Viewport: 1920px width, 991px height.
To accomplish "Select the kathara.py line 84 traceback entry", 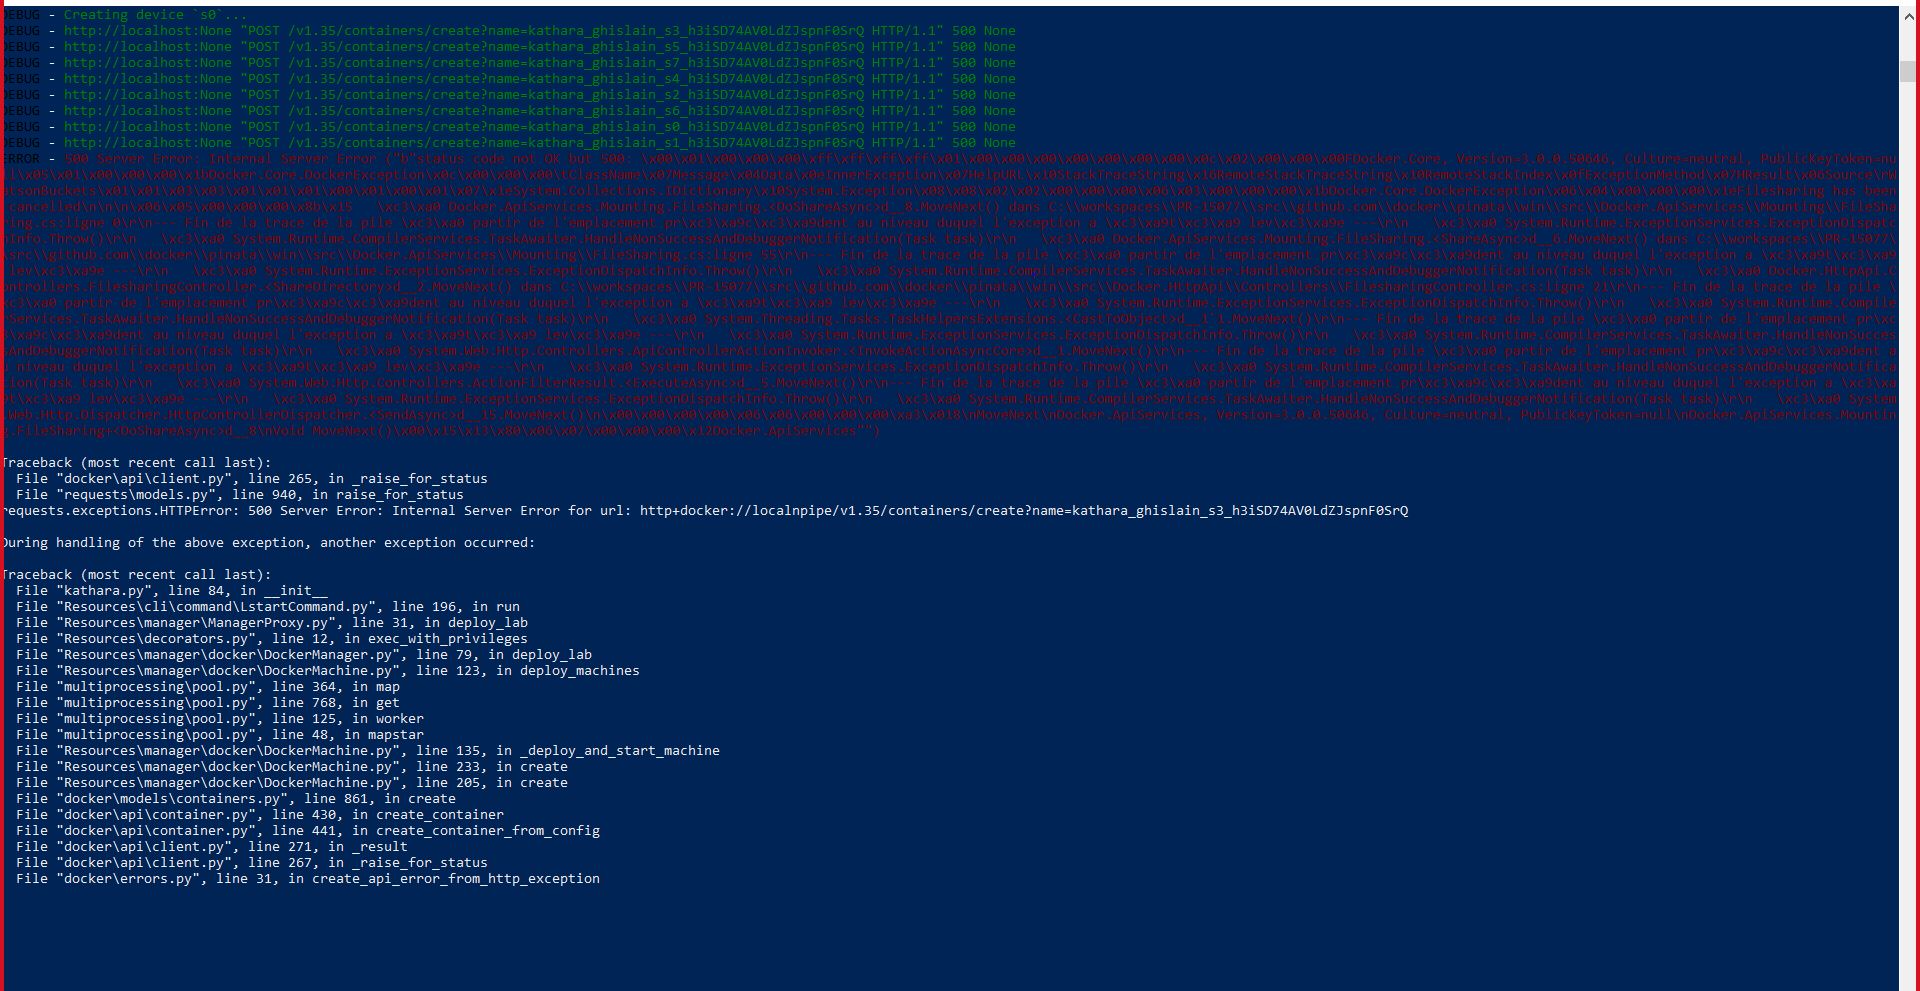I will click(170, 590).
